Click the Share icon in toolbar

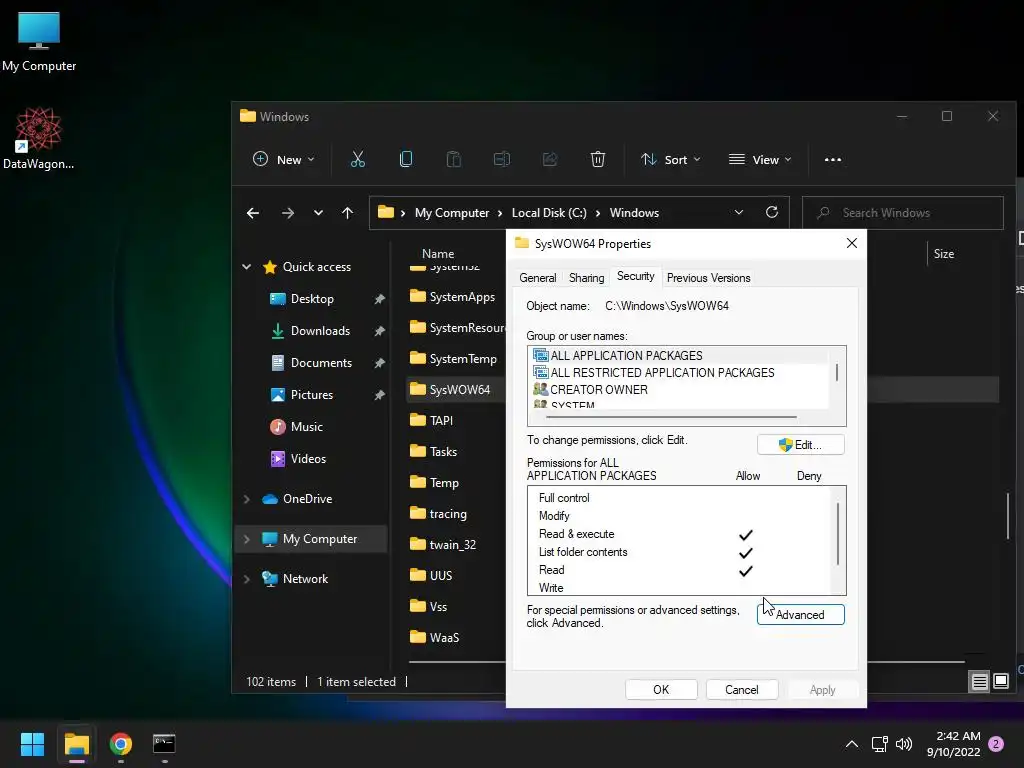tap(550, 159)
